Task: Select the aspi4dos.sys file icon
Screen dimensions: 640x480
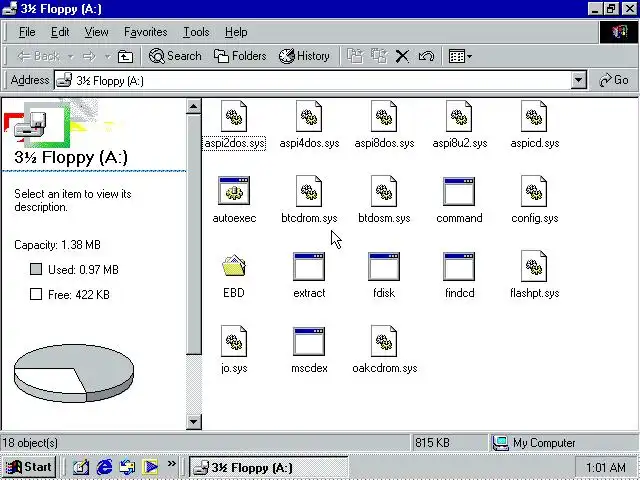Action: 309,117
